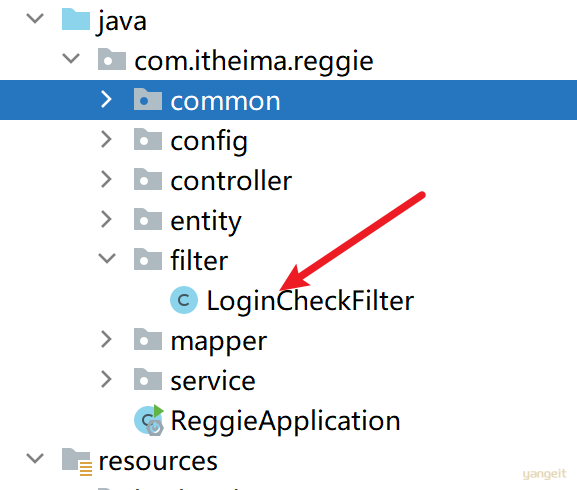Collapse the com.itheima.reggie package chevron
577x490 pixels.
(71, 58)
